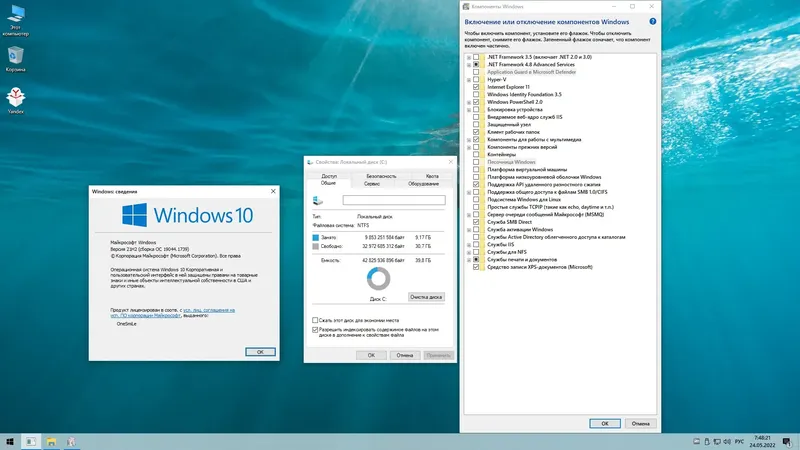Open the notification center icon in tray

click(x=787, y=442)
